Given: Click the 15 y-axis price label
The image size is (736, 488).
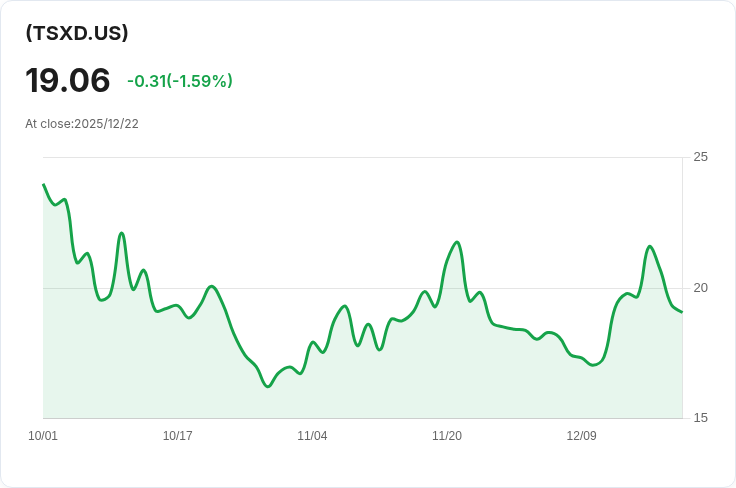Looking at the screenshot, I should (x=700, y=418).
